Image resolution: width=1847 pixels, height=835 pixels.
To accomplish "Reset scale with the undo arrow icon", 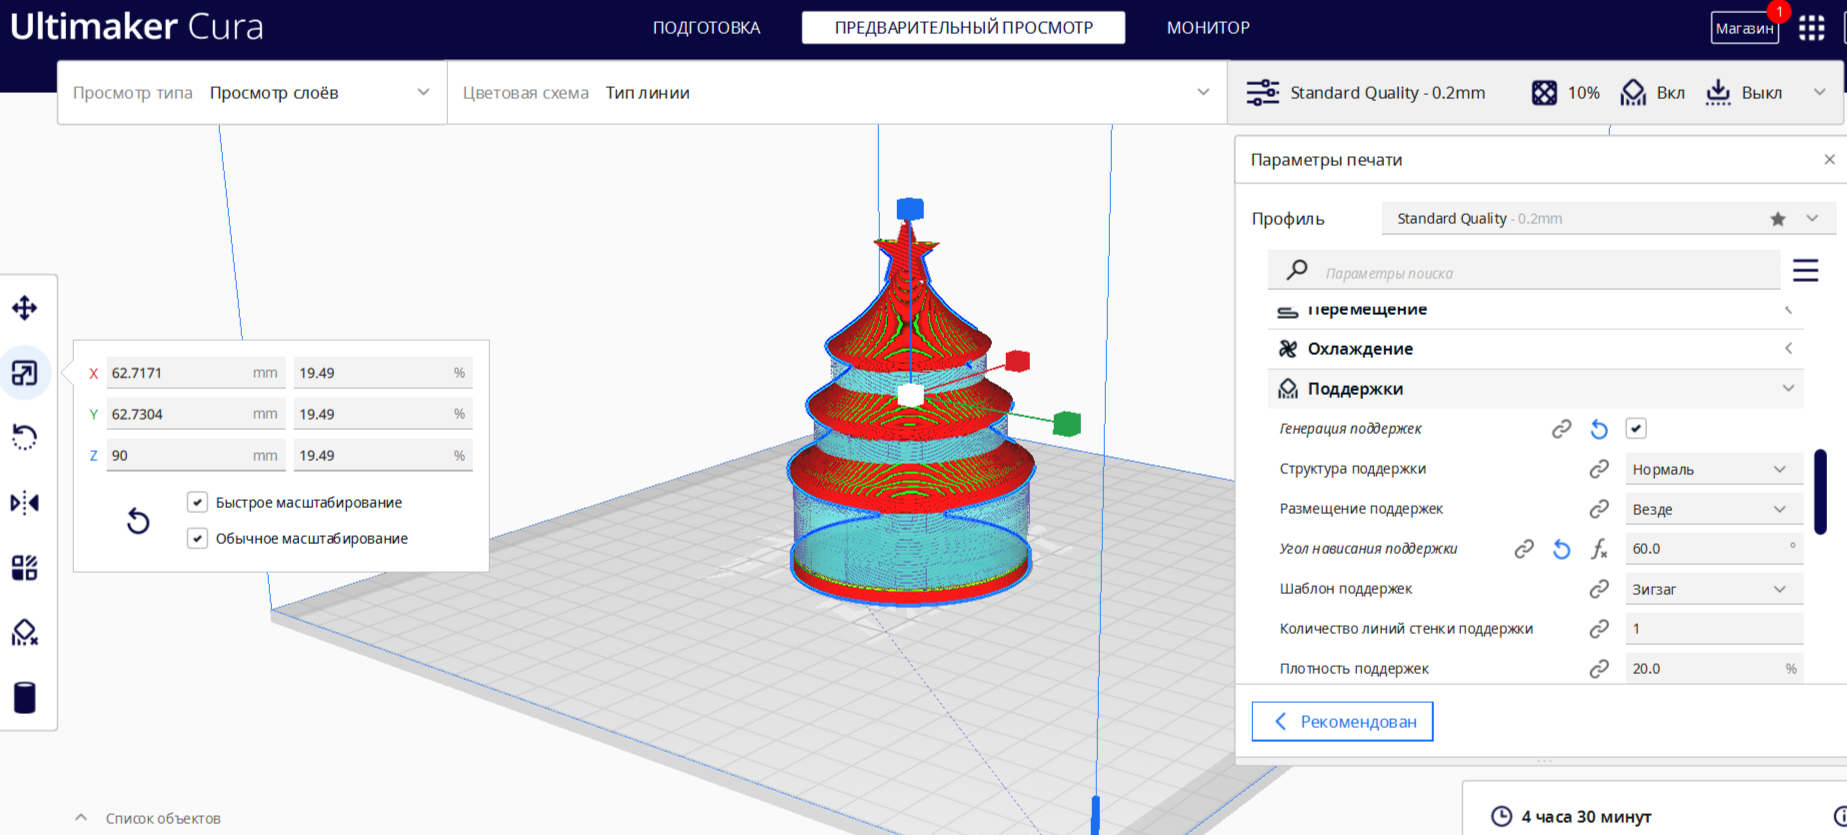I will tap(138, 520).
